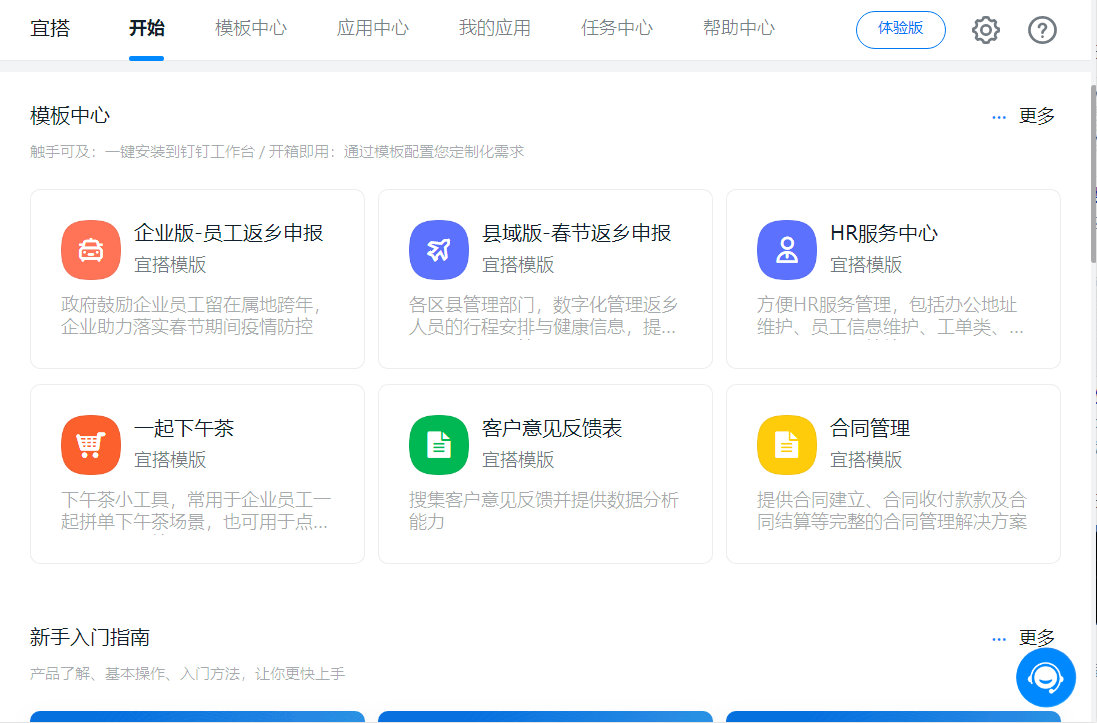The width and height of the screenshot is (1097, 723).
Task: Open the 客户意见反馈表 document icon
Action: tap(439, 444)
